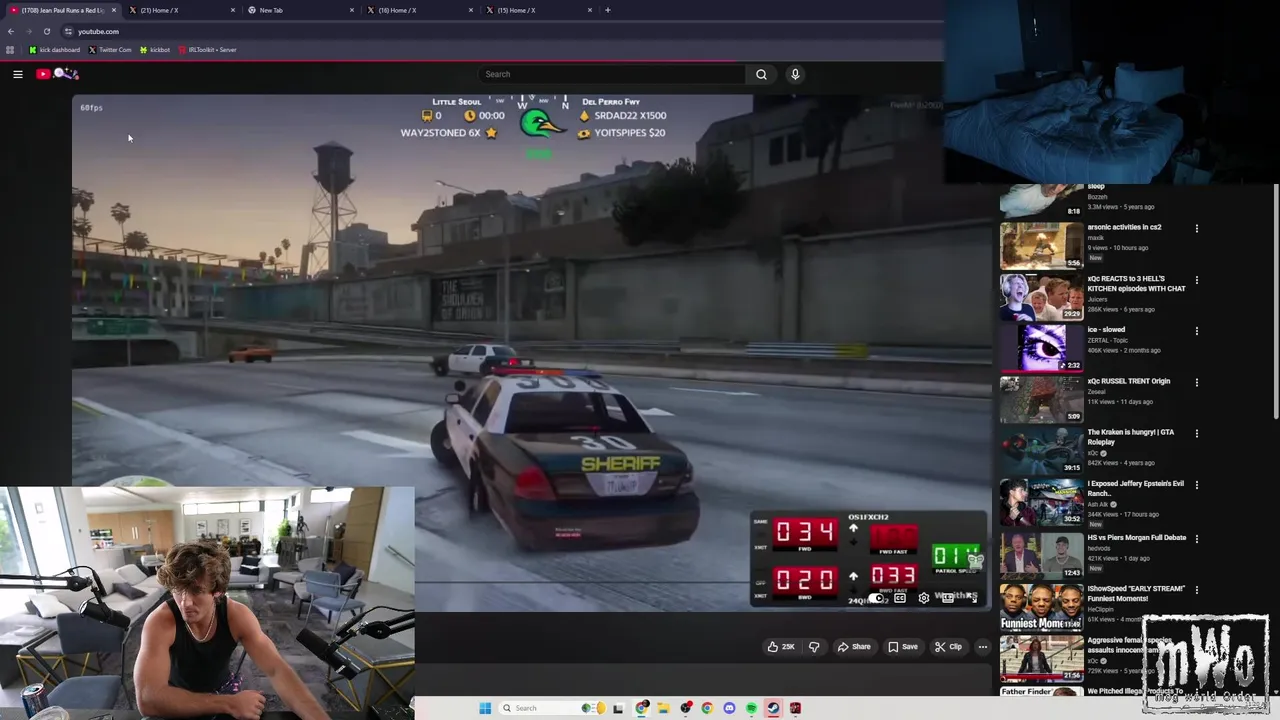Open the site information icon beside the URL
Image resolution: width=1280 pixels, height=720 pixels.
[x=68, y=31]
